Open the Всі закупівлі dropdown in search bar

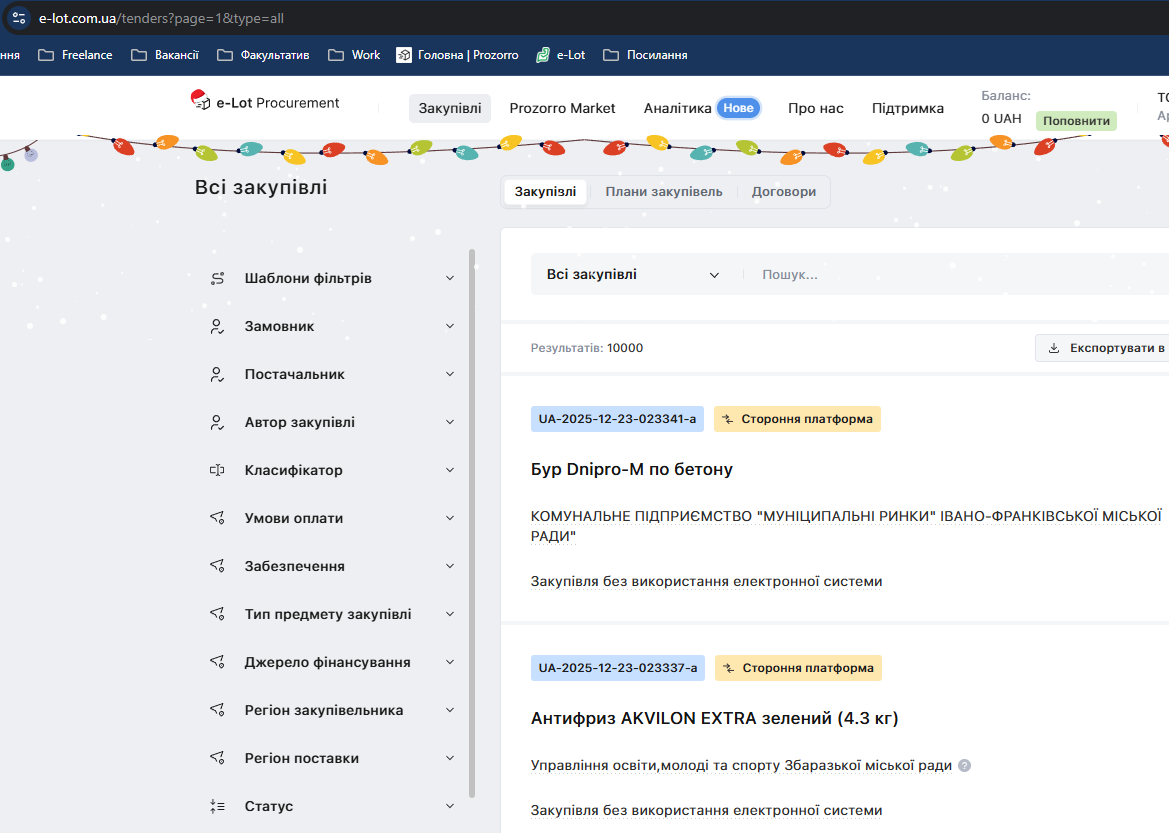click(x=633, y=275)
